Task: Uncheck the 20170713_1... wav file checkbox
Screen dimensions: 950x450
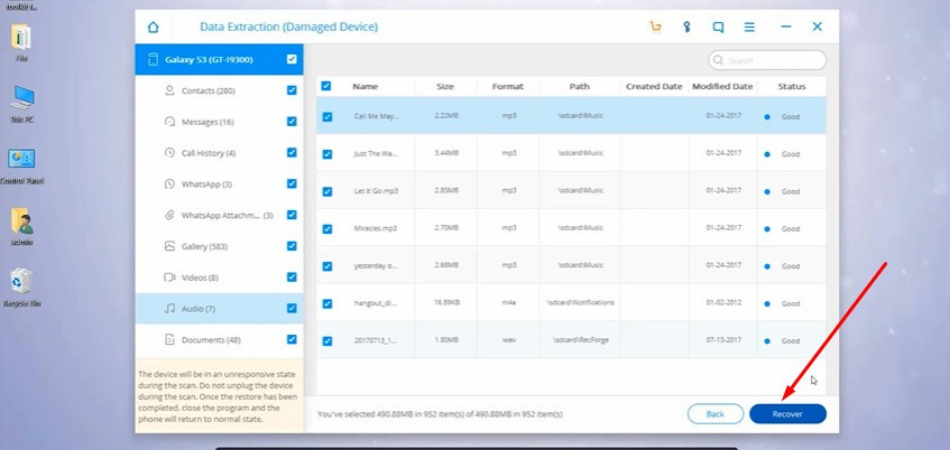Action: click(327, 341)
